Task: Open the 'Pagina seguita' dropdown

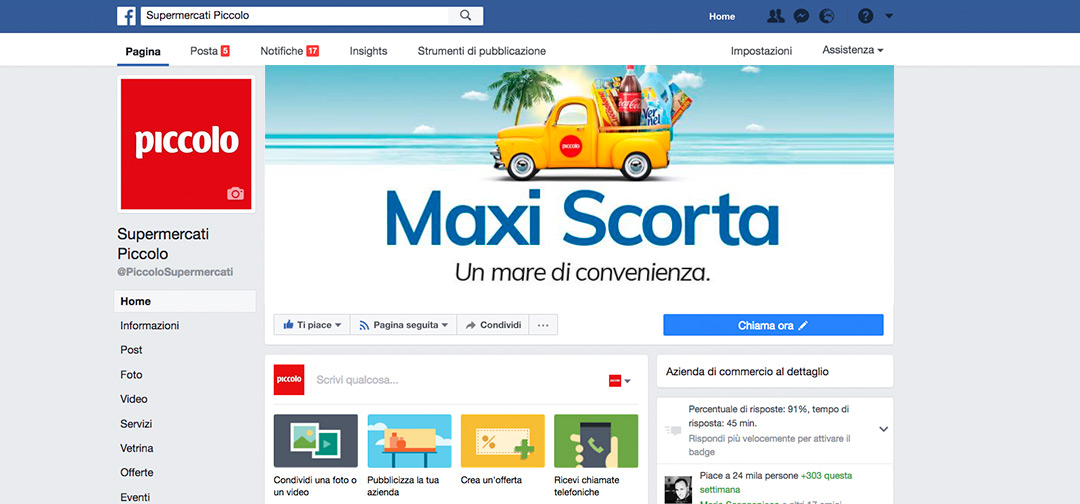Action: pos(404,325)
